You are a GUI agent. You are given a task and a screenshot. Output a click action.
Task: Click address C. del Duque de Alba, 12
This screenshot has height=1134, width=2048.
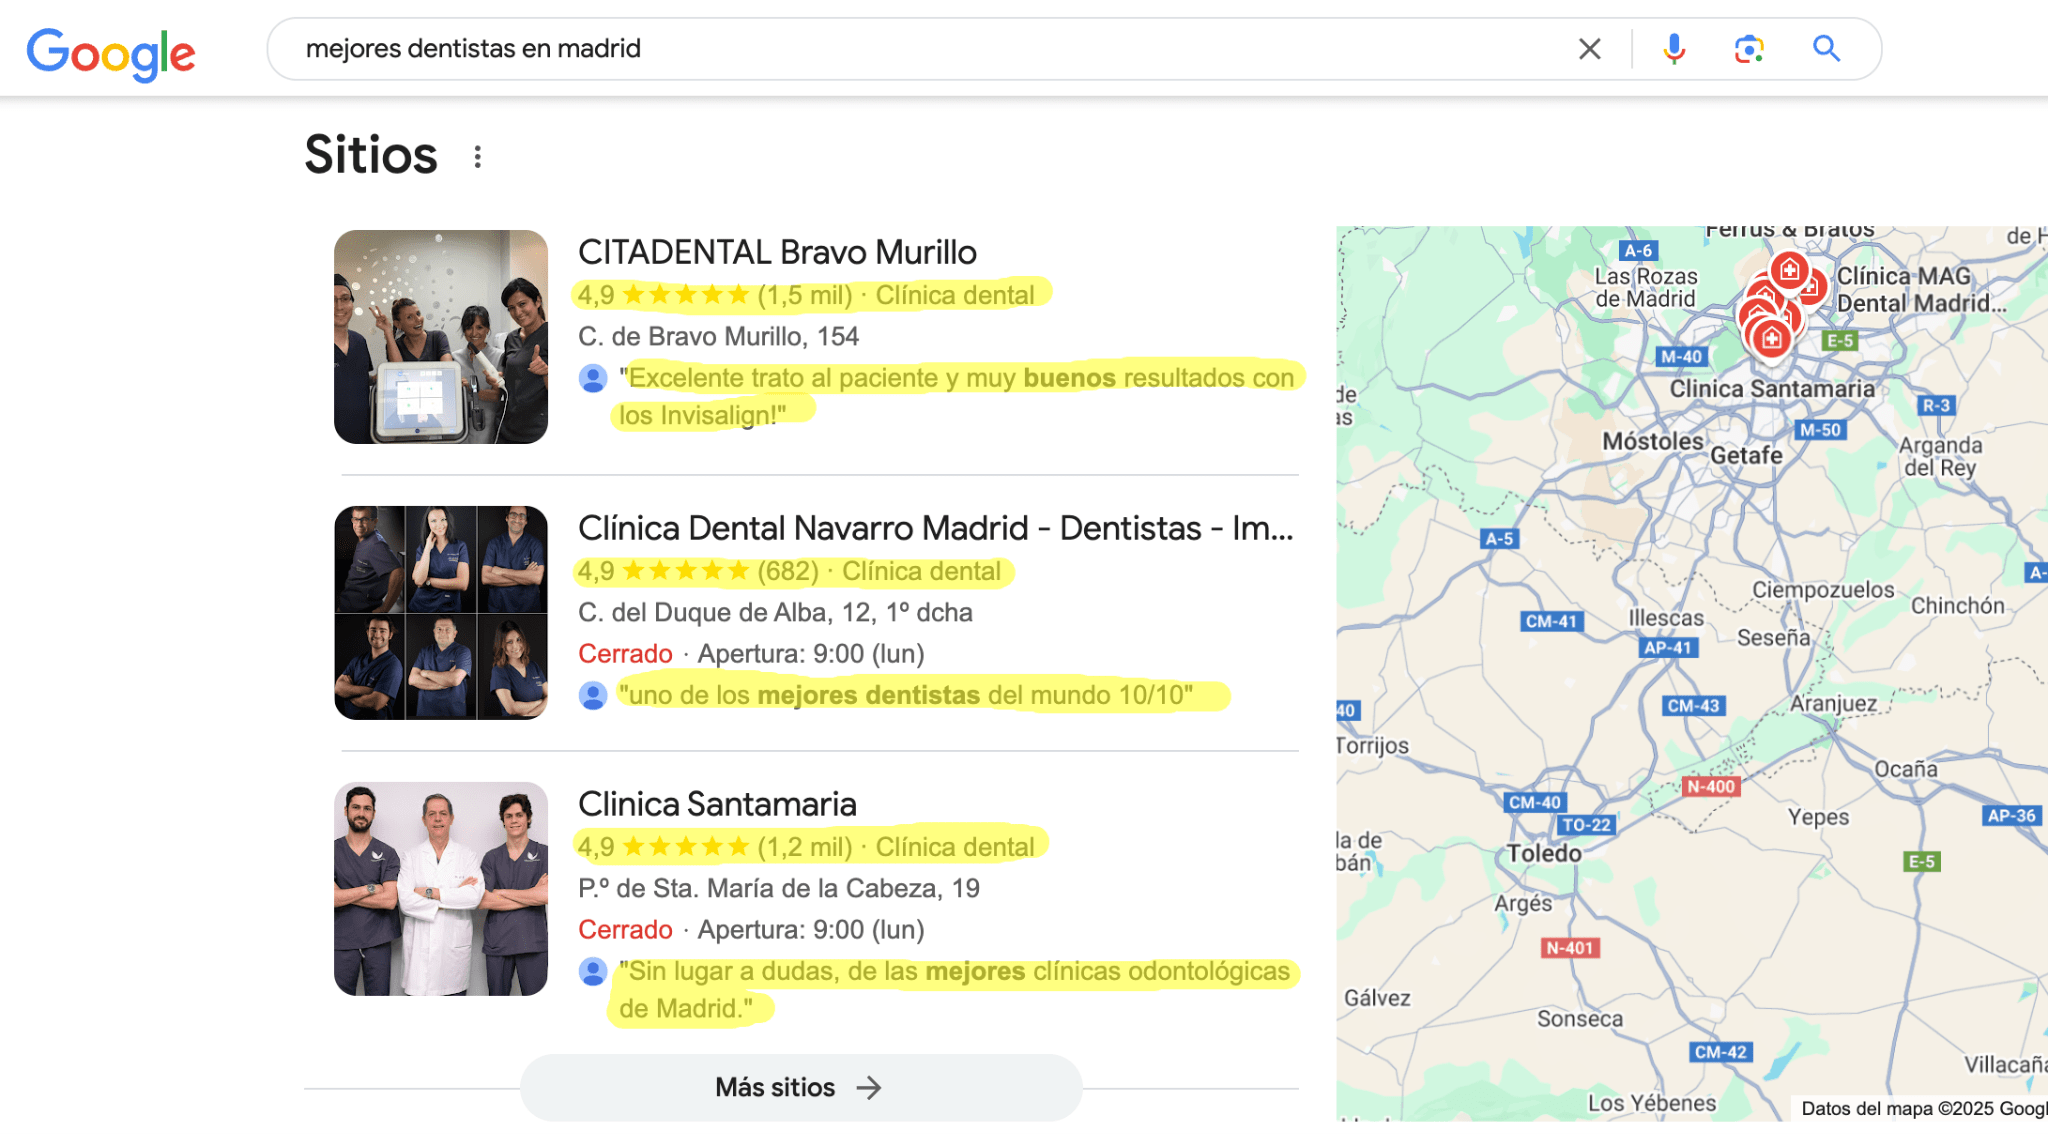pos(775,612)
